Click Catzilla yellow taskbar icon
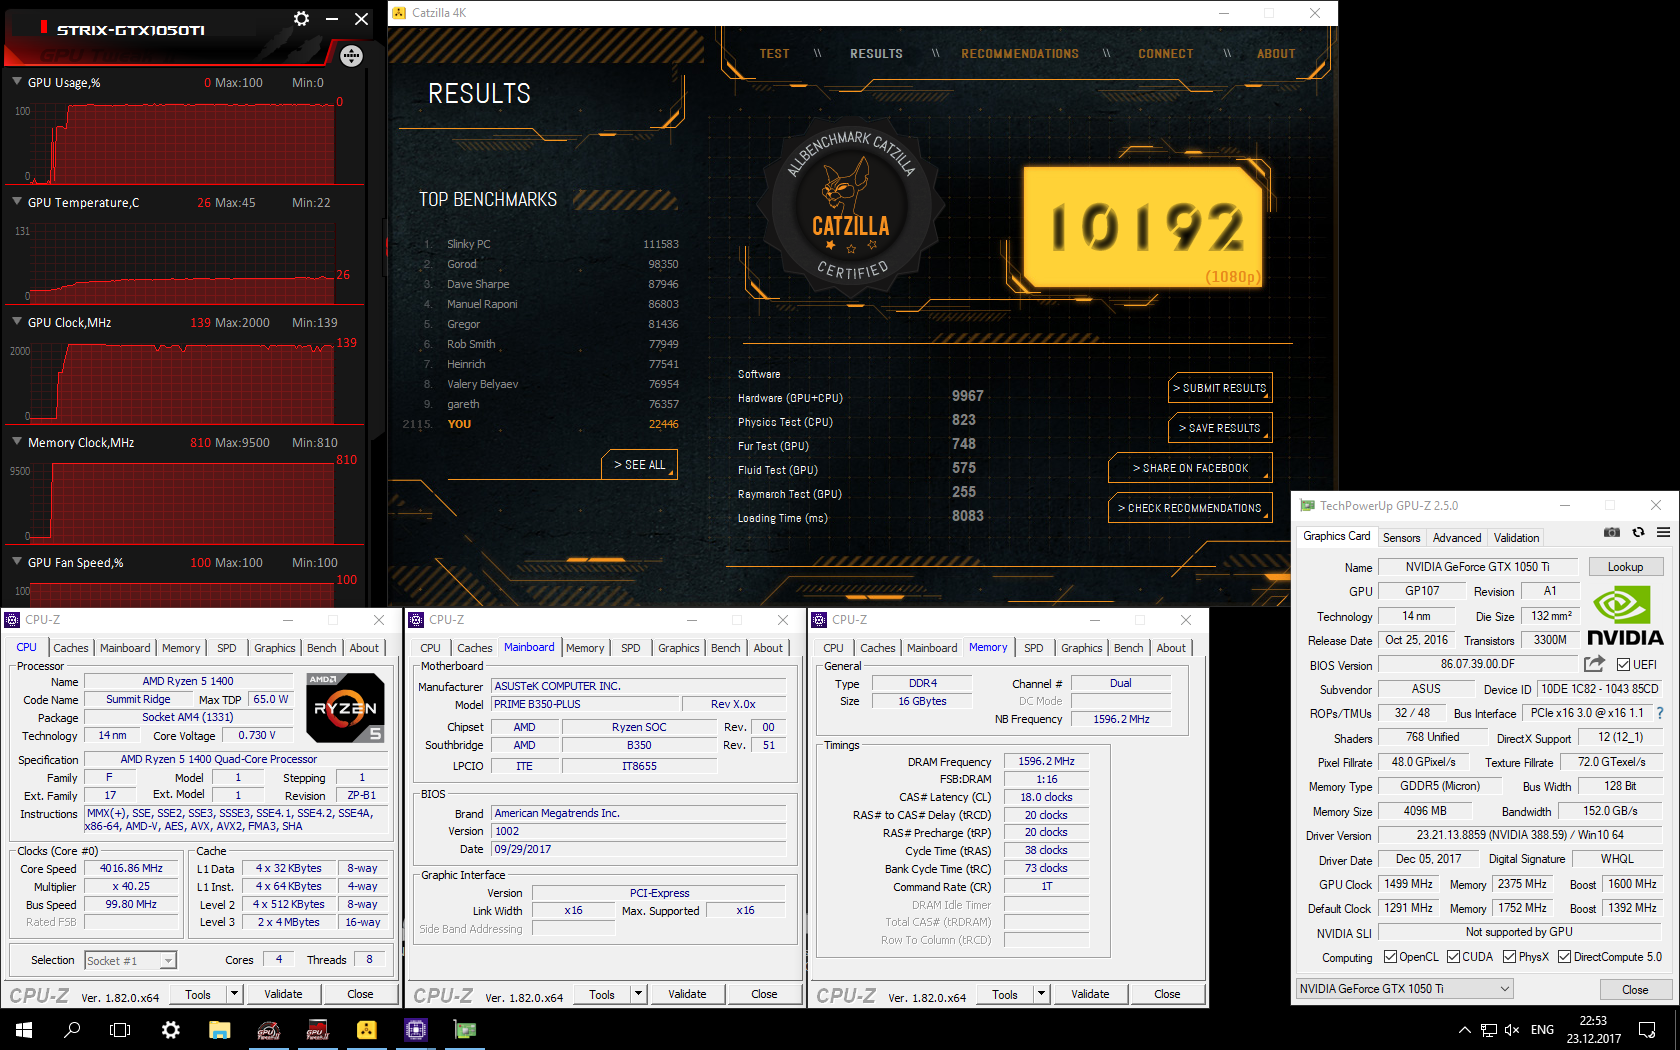The width and height of the screenshot is (1680, 1050). pos(366,1030)
